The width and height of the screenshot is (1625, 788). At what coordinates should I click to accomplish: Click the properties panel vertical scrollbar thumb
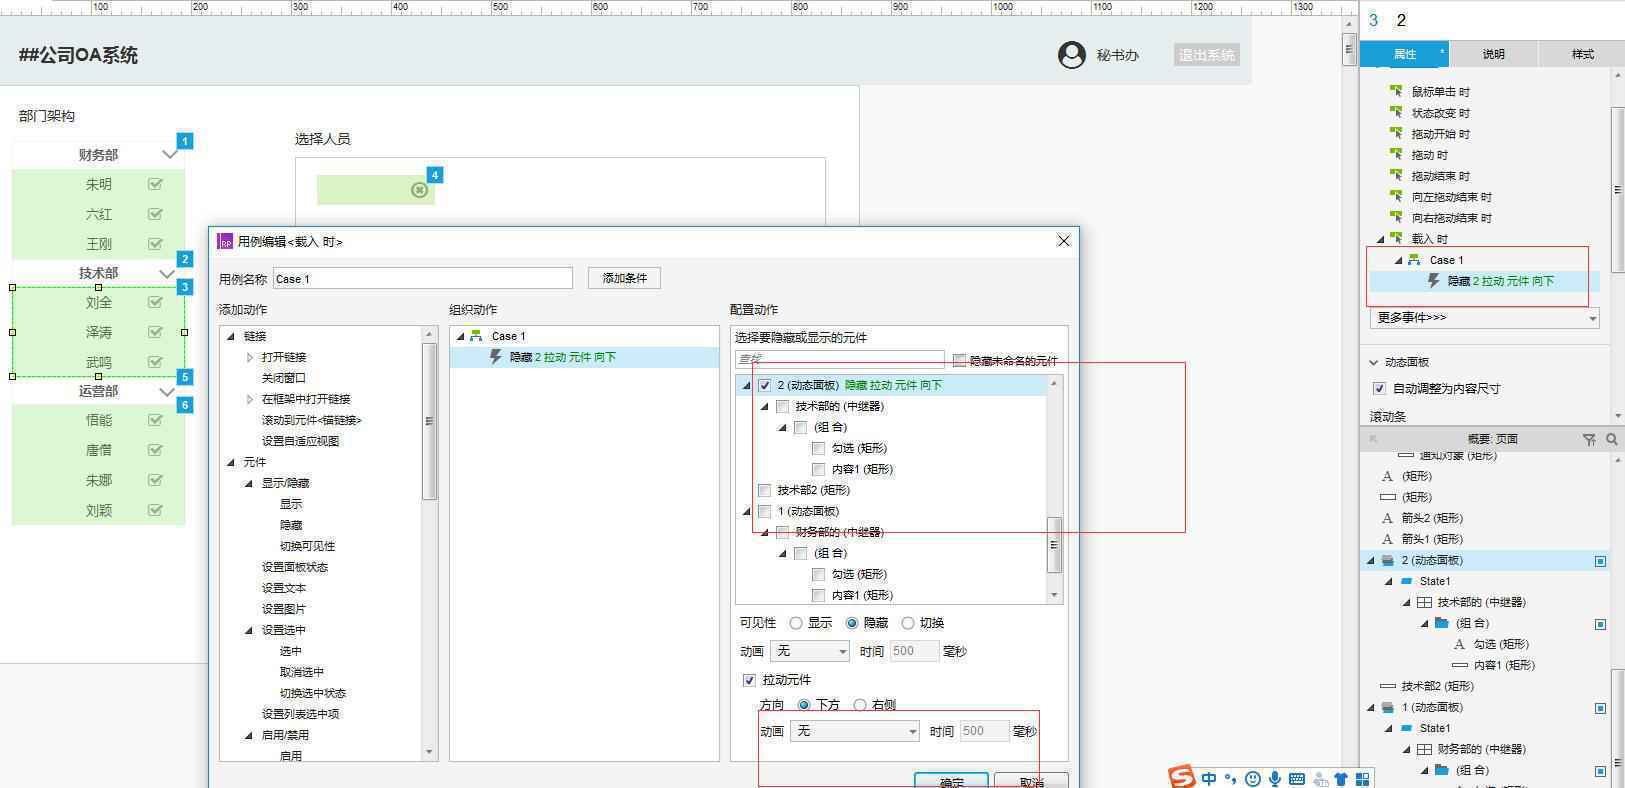click(x=1618, y=190)
